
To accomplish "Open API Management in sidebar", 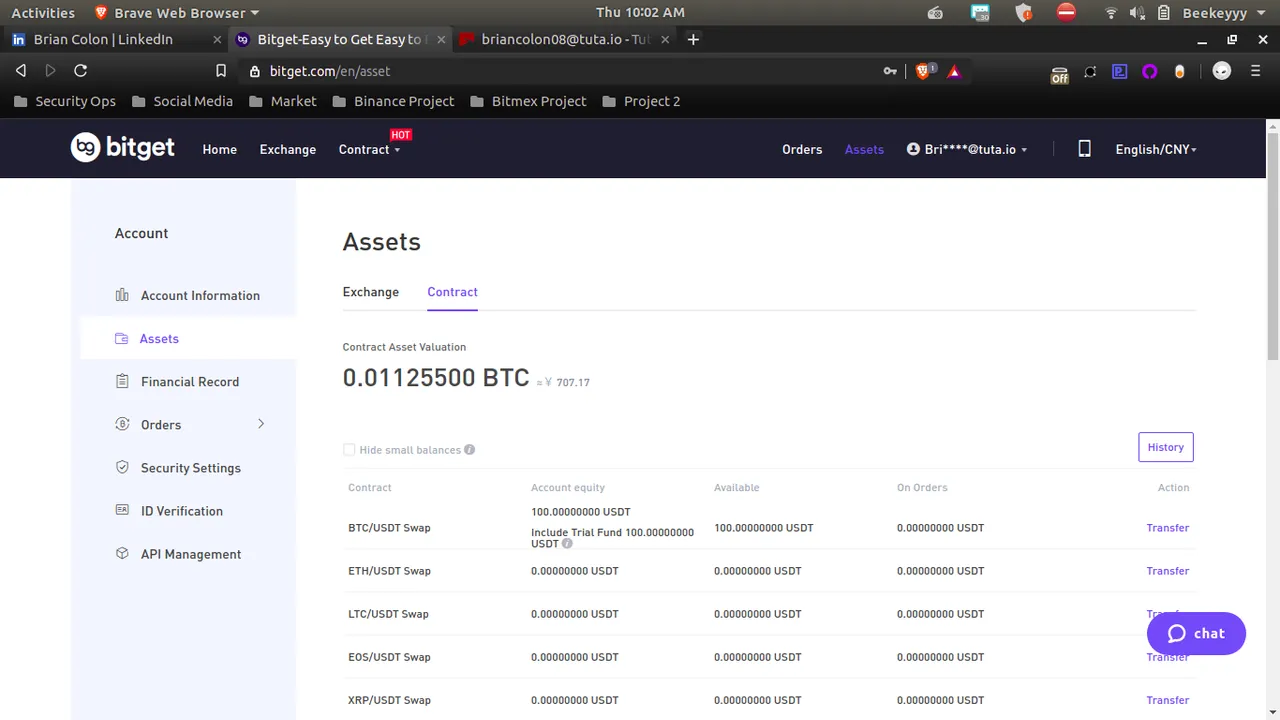I will (x=191, y=553).
